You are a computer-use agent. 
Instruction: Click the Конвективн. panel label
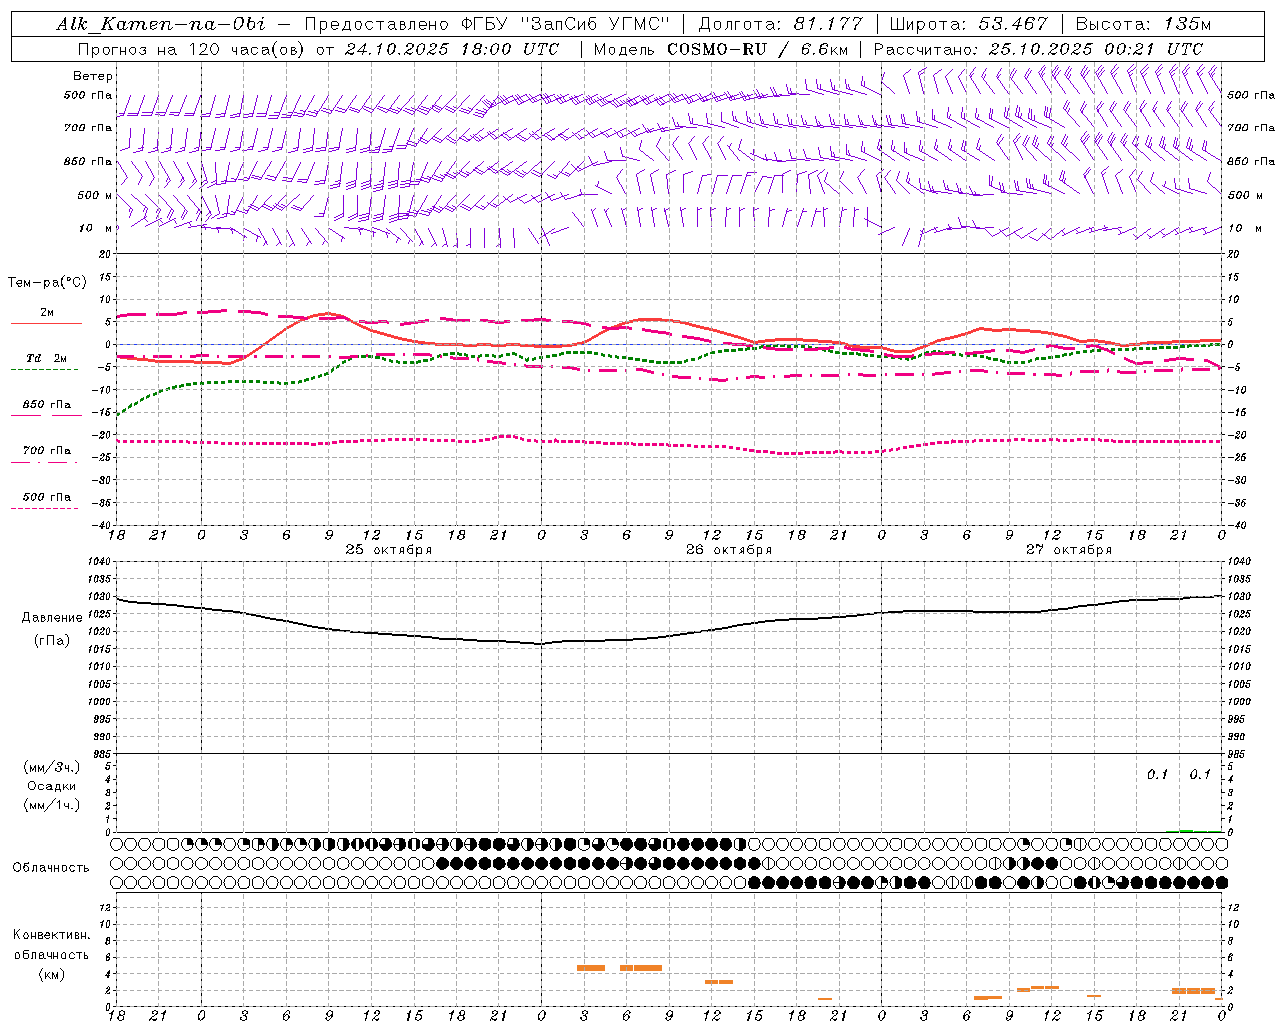point(52,935)
